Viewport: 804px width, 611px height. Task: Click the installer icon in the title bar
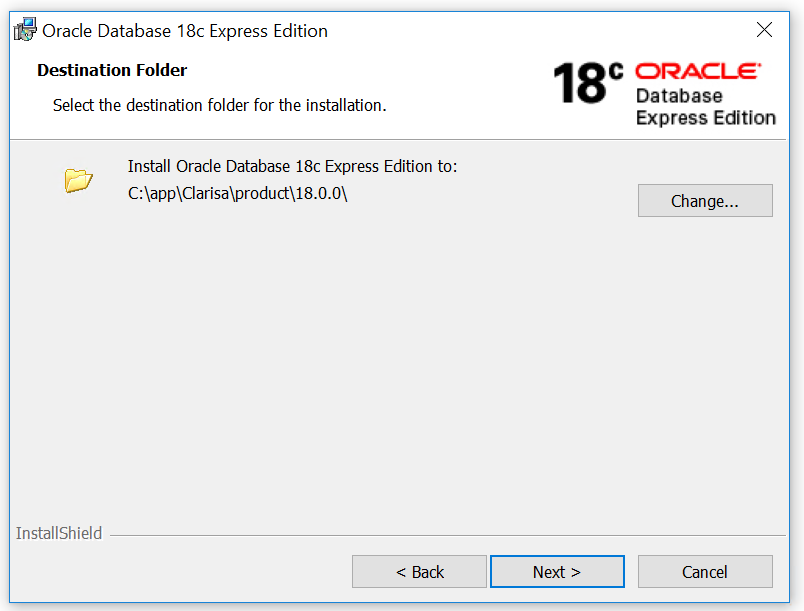pyautogui.click(x=25, y=30)
